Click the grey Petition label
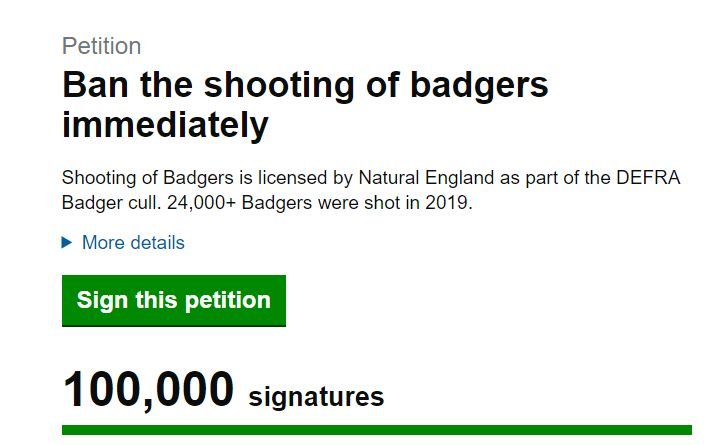The image size is (722, 445). coord(101,46)
